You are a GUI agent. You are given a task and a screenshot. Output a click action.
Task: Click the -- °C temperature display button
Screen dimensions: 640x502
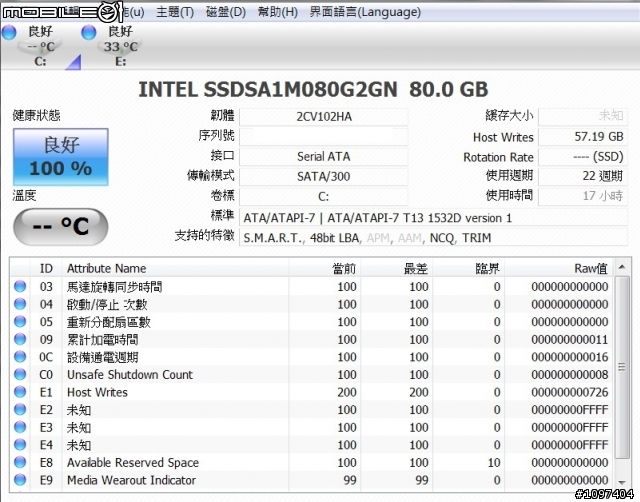tap(61, 227)
